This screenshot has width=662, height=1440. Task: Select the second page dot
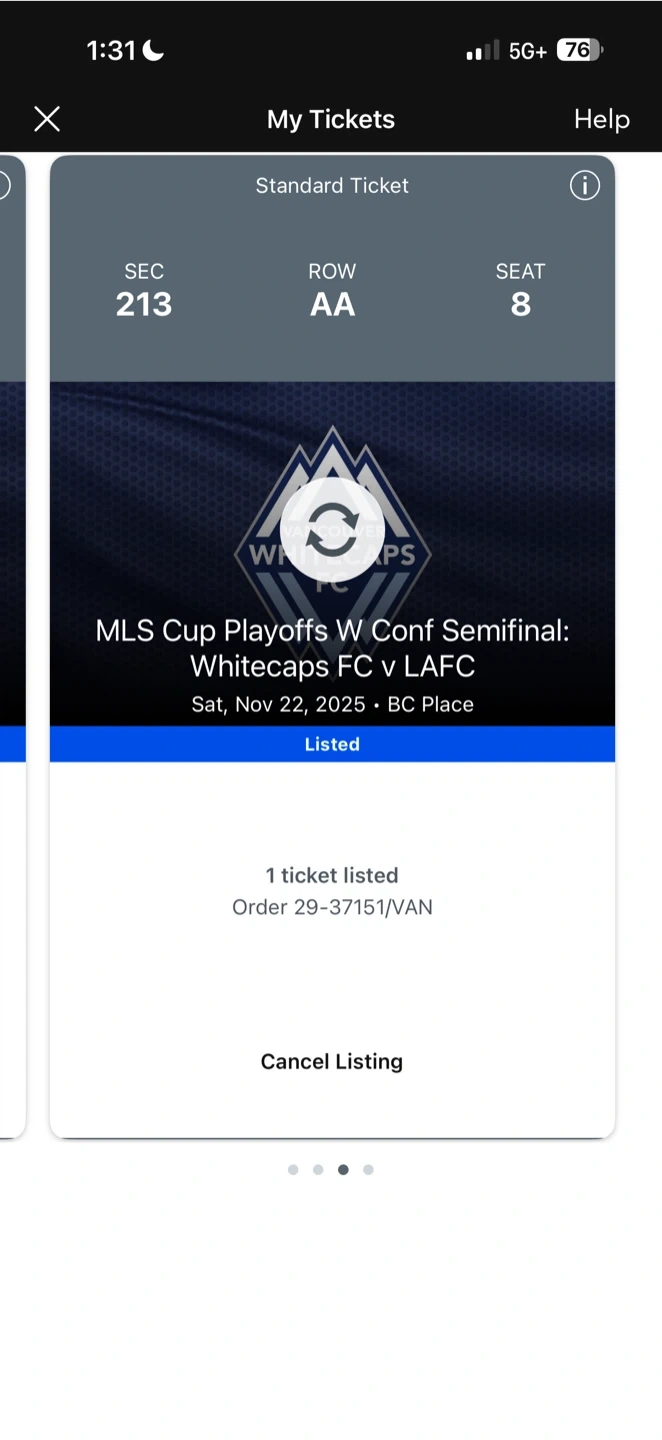tap(318, 1170)
